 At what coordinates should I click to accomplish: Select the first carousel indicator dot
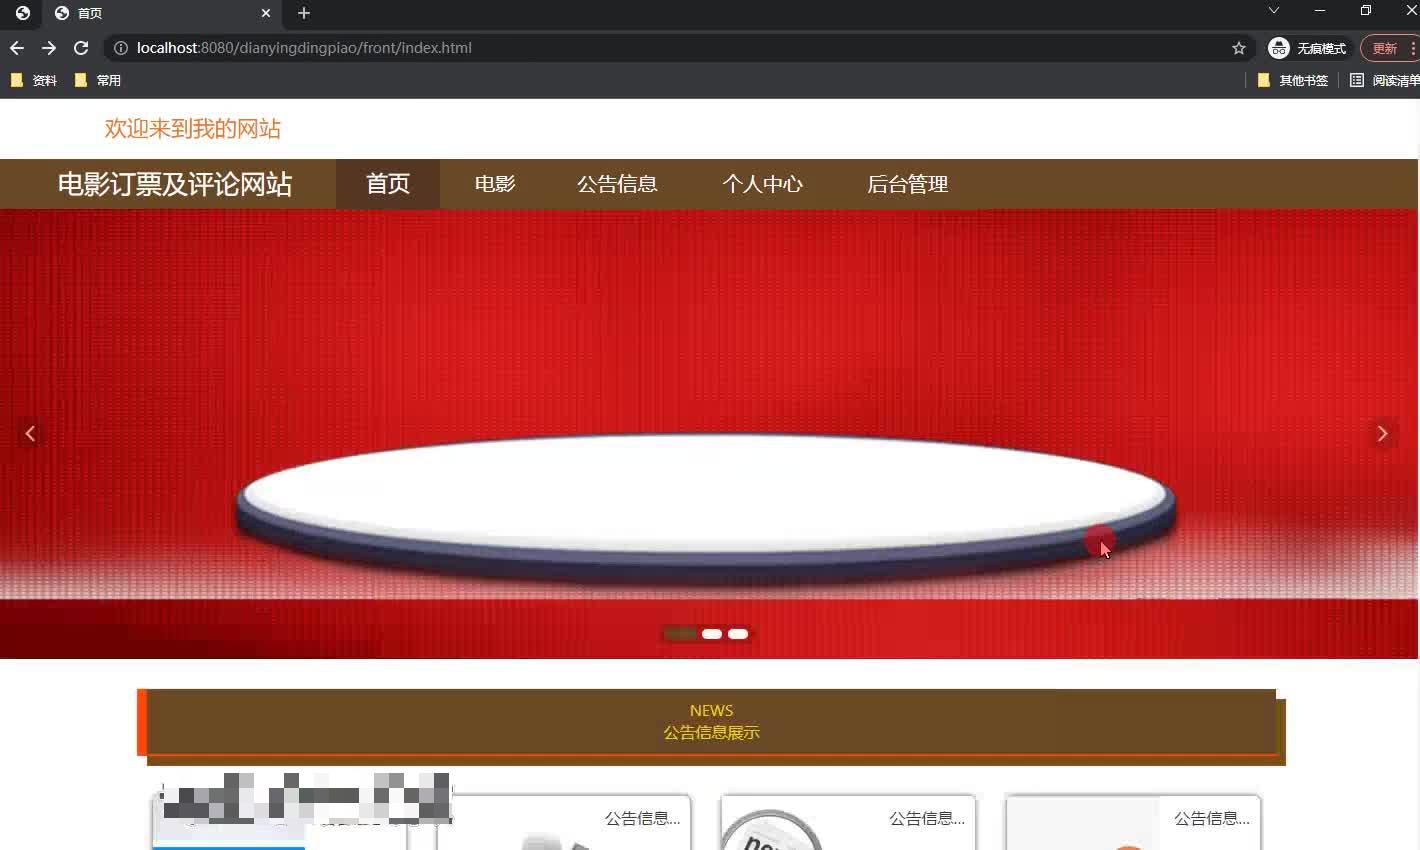click(x=680, y=634)
